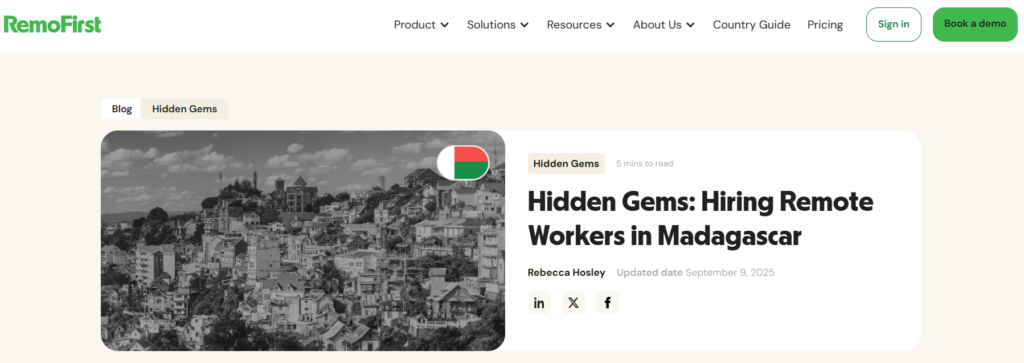
Task: Click the Hidden Gems category tag
Action: 566,163
